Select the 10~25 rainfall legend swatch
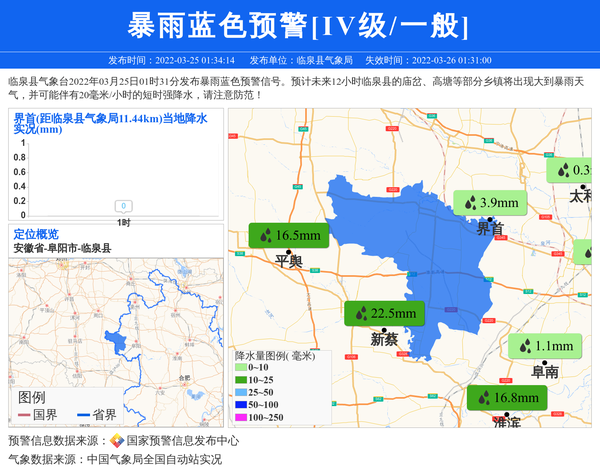This screenshot has width=600, height=471. tap(240, 380)
